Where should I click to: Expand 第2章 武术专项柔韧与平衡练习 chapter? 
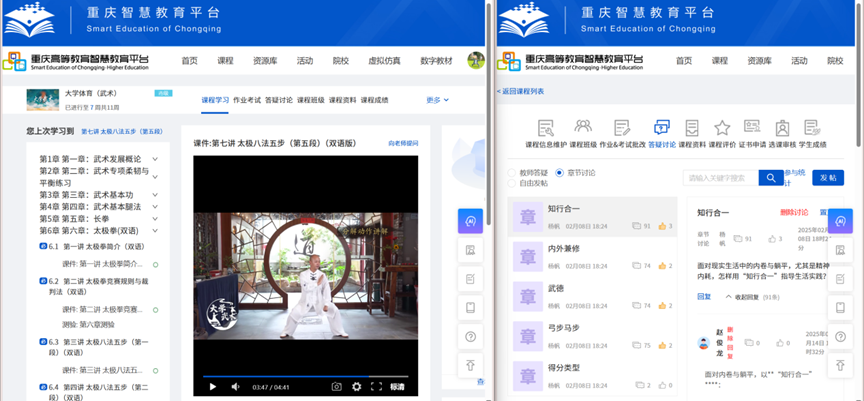(x=155, y=177)
